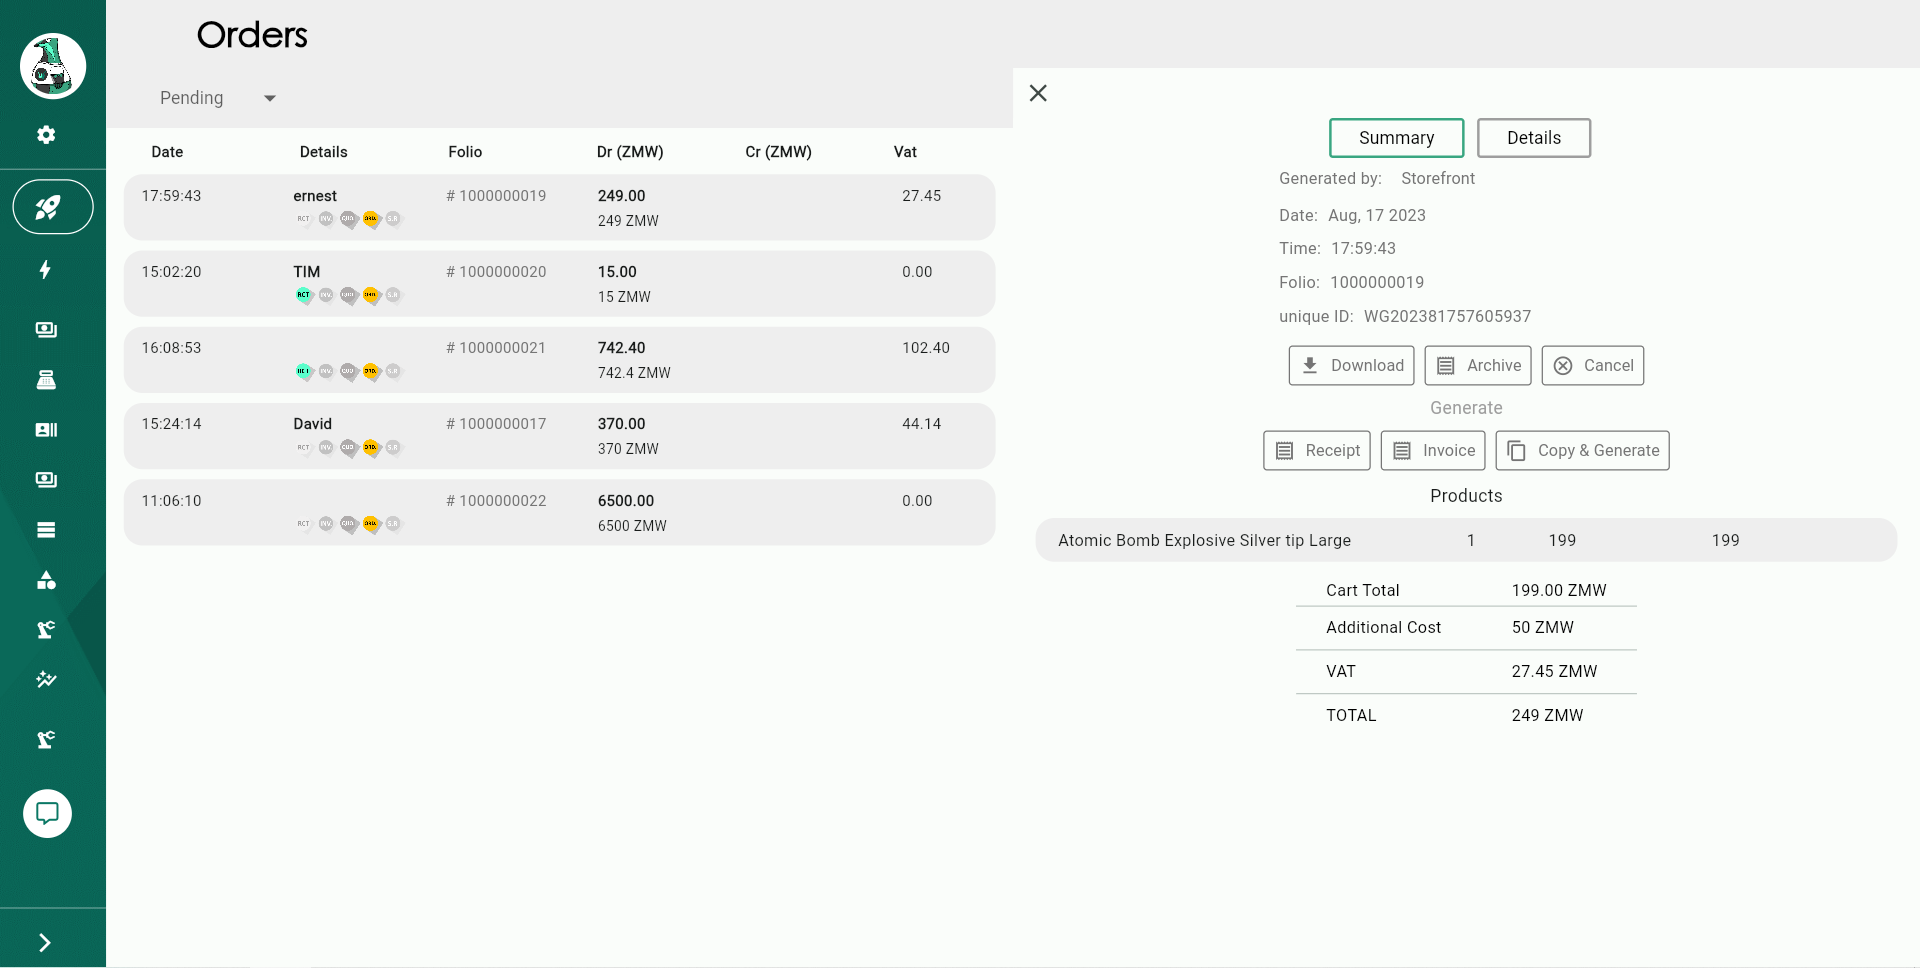Click the highlighted rocket icon in sidebar
The height and width of the screenshot is (968, 1920).
(52, 207)
